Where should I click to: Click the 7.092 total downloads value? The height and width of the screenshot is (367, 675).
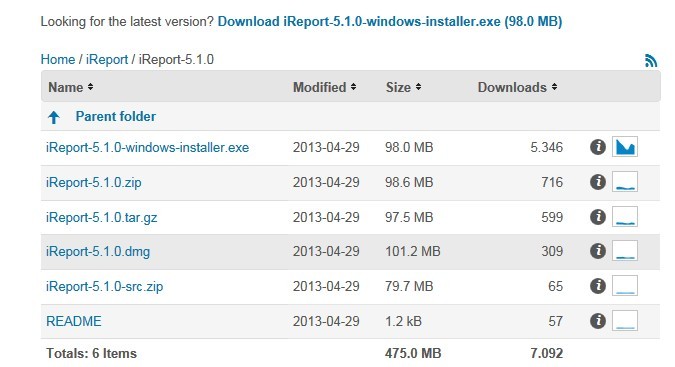pos(547,353)
